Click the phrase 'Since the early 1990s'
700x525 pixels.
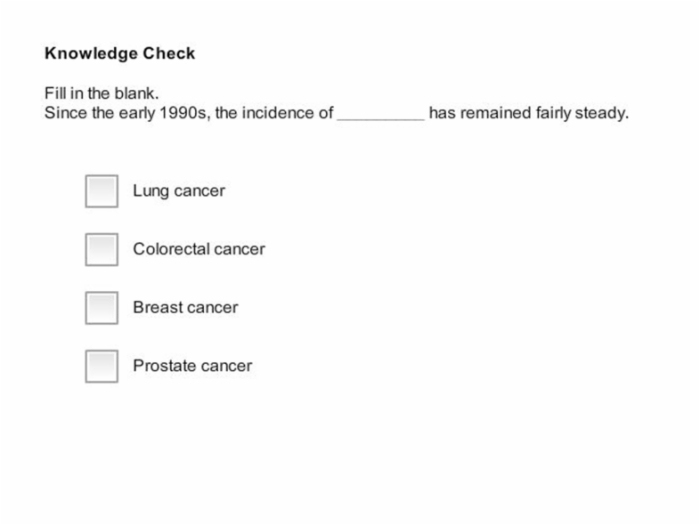pos(126,113)
